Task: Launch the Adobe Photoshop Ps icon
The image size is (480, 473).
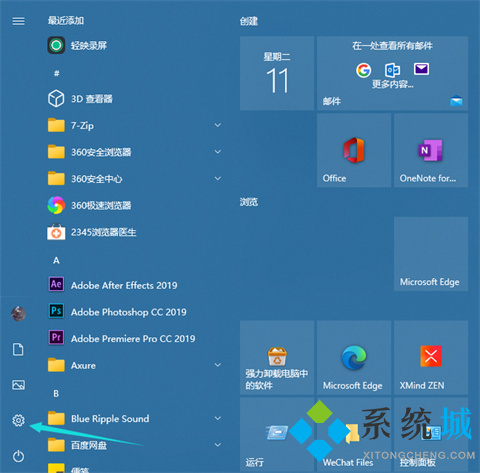Action: (x=56, y=311)
